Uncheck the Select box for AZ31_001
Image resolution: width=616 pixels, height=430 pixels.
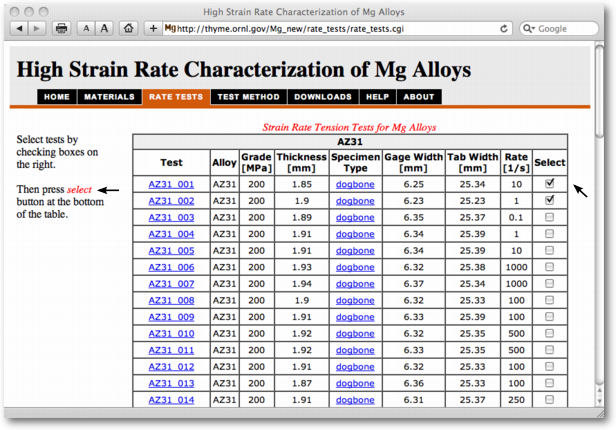click(549, 184)
